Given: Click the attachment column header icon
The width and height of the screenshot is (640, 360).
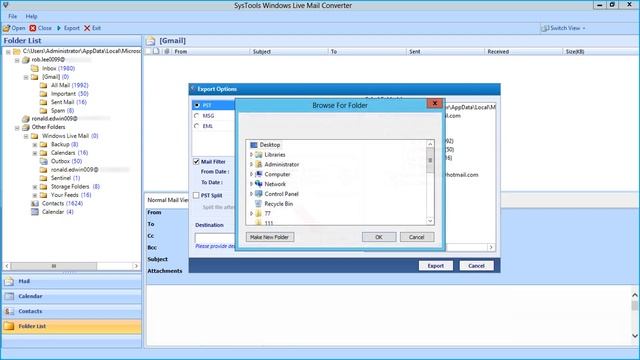Looking at the screenshot, I should coord(167,51).
